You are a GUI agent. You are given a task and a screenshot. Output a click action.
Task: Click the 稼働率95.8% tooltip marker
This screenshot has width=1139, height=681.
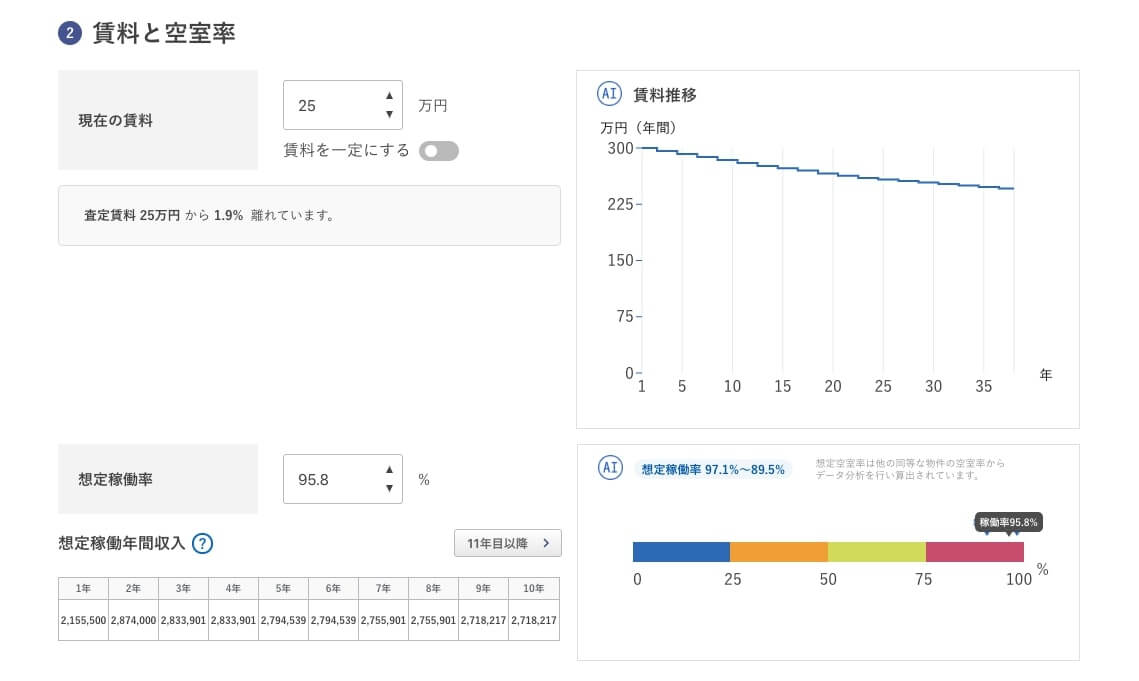(x=1009, y=522)
